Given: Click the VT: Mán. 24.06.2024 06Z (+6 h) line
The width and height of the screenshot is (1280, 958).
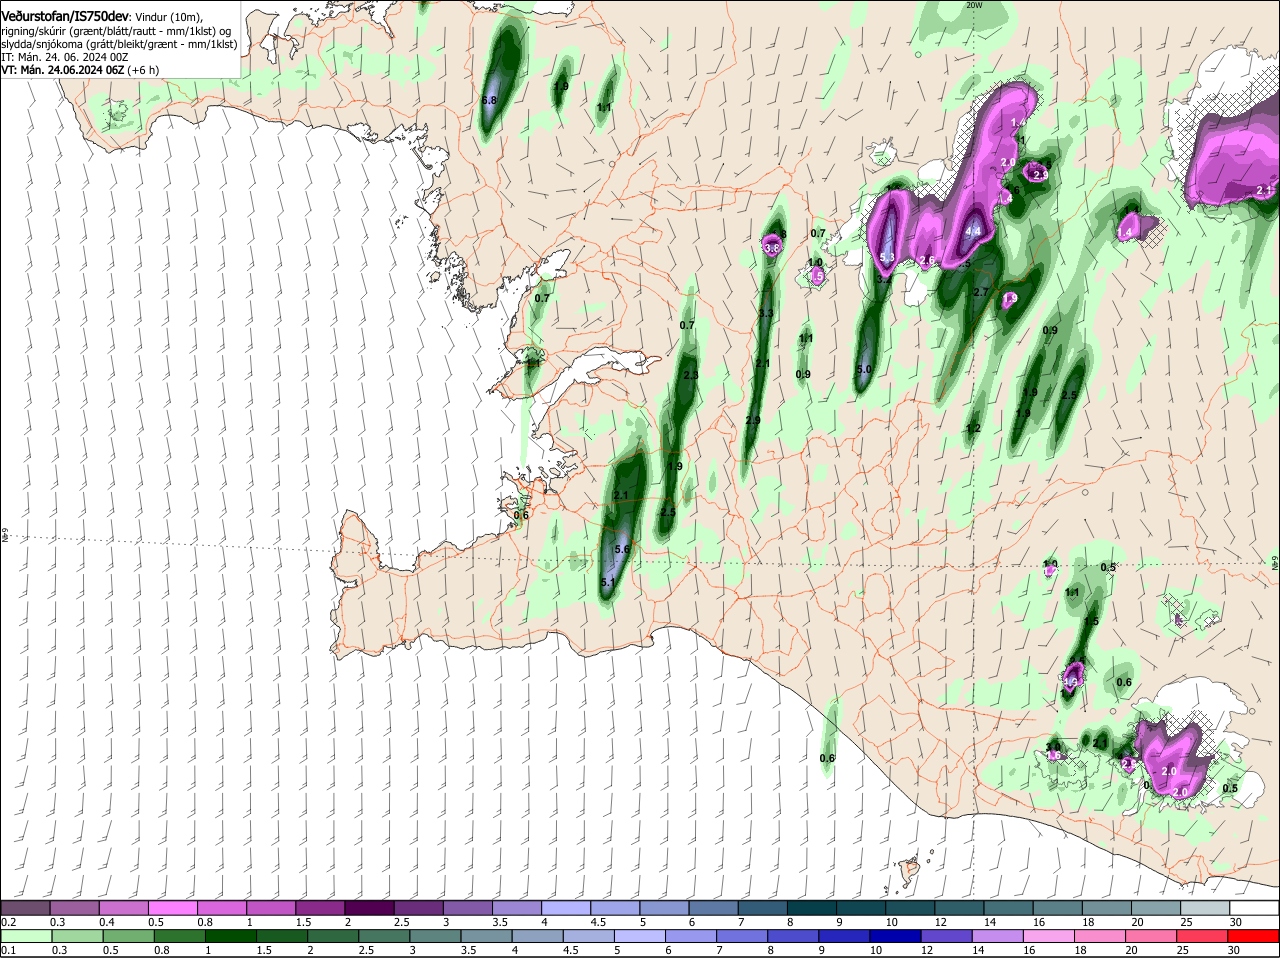Looking at the screenshot, I should pyautogui.click(x=80, y=70).
